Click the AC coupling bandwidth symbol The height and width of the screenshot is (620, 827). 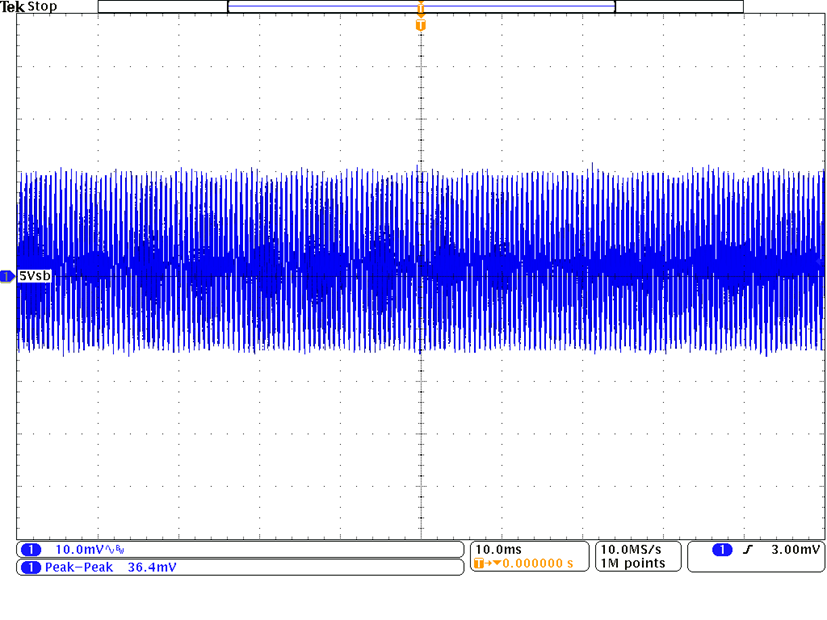117,550
